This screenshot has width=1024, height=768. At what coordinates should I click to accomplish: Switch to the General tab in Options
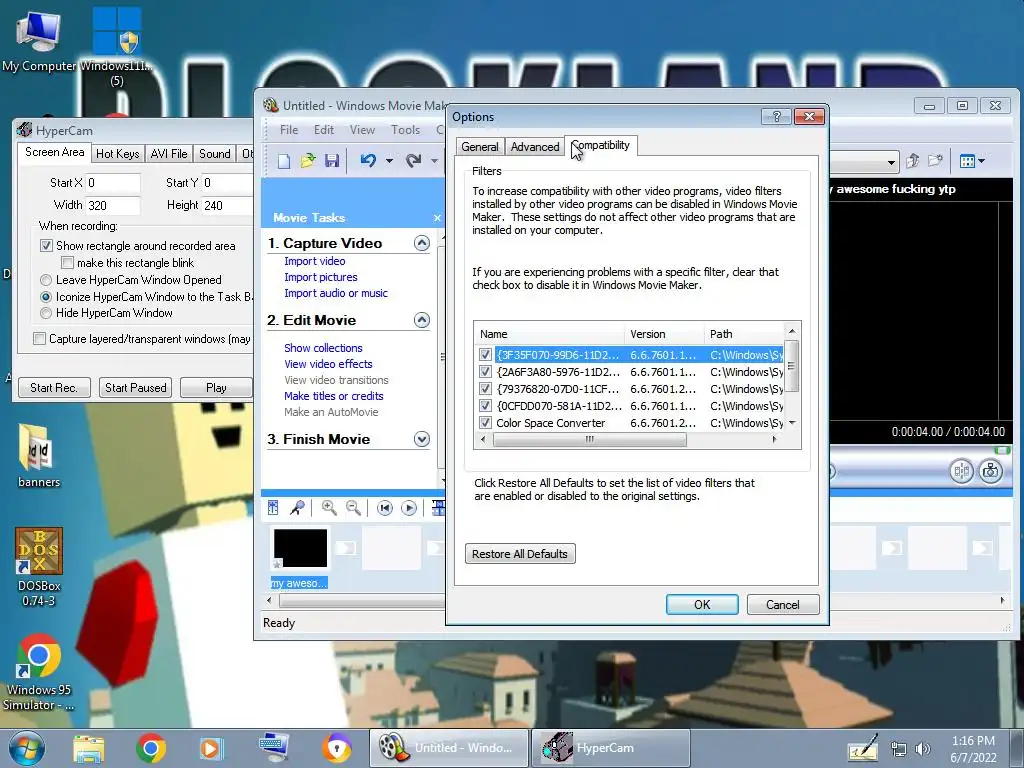[x=479, y=147]
